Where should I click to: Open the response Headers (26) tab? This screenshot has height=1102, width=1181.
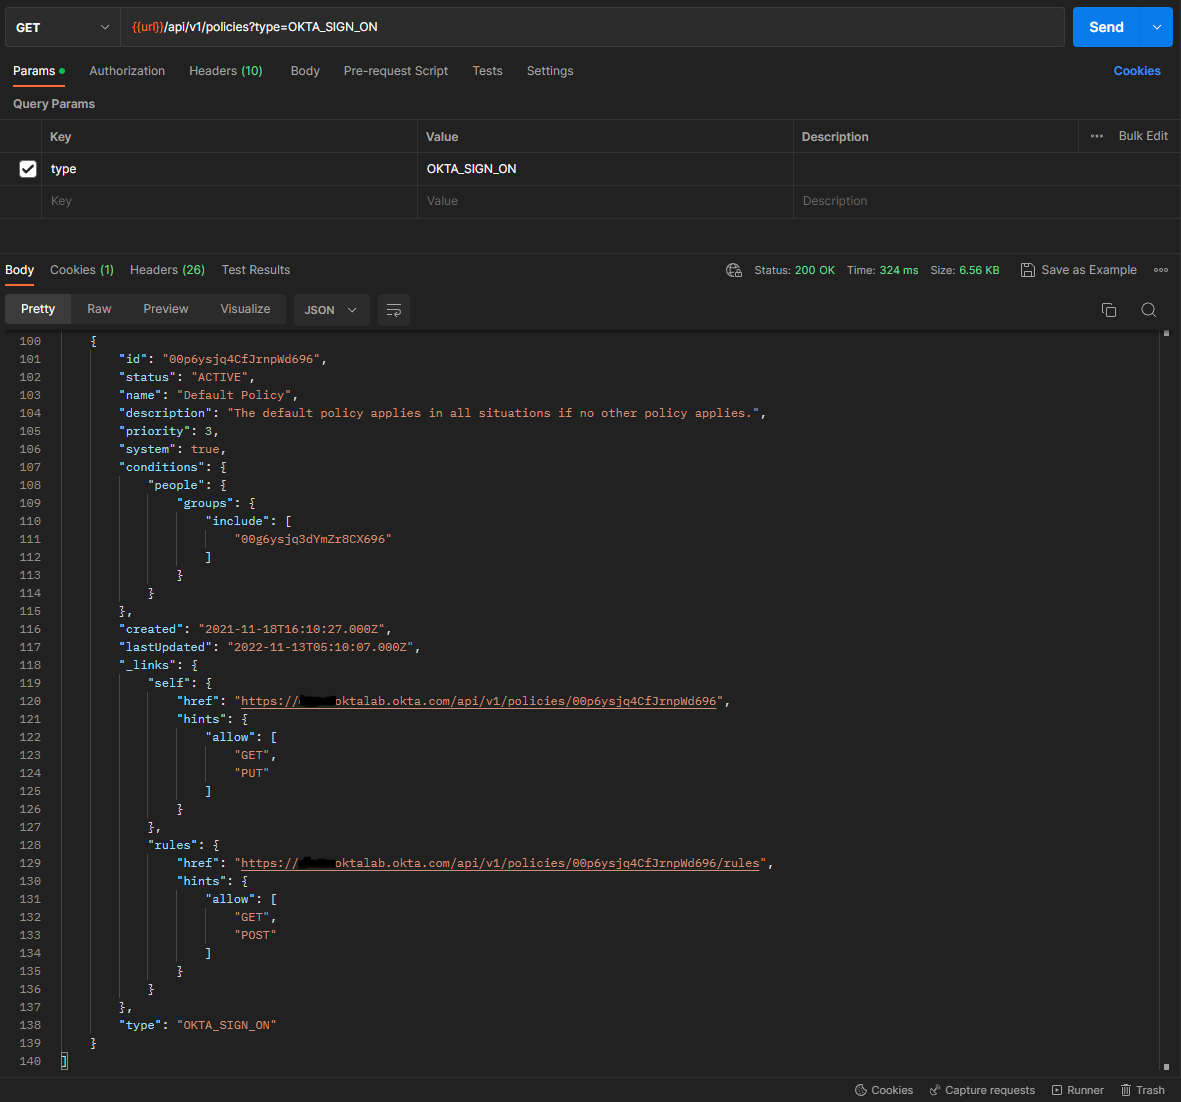(167, 270)
